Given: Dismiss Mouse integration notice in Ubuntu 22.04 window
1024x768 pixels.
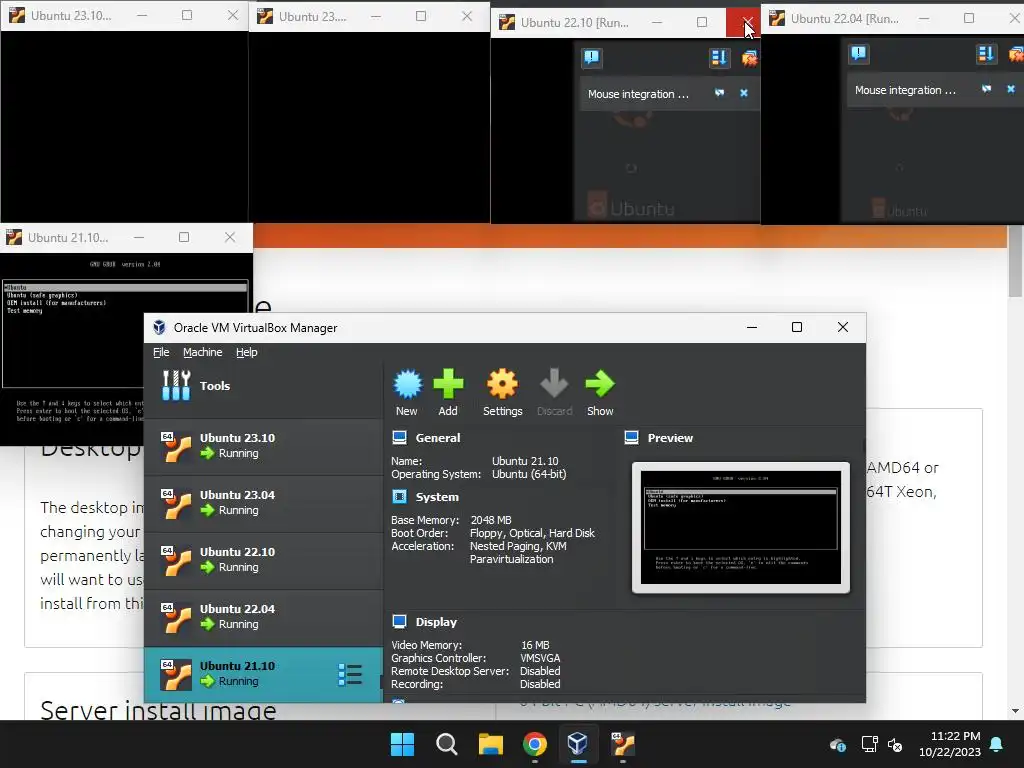Looking at the screenshot, I should coord(1011,89).
